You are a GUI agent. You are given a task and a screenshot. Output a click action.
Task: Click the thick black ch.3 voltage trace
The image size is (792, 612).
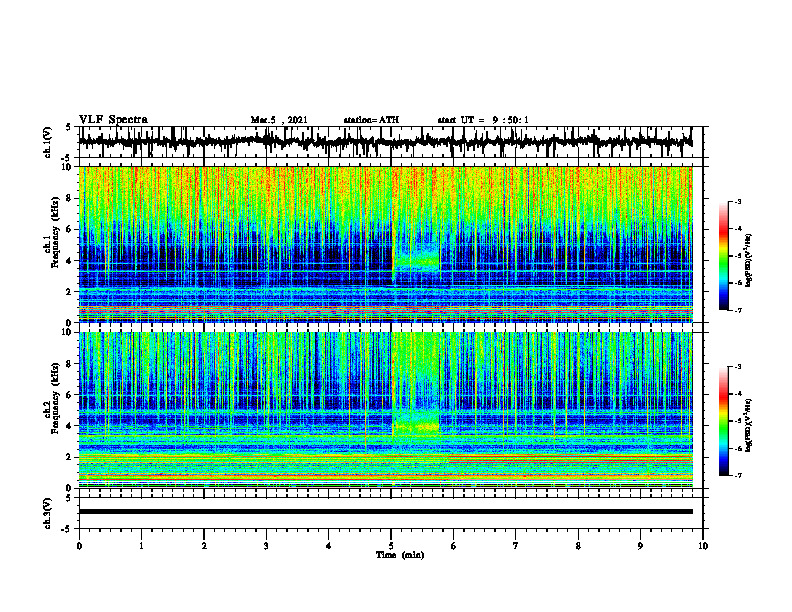tap(385, 512)
